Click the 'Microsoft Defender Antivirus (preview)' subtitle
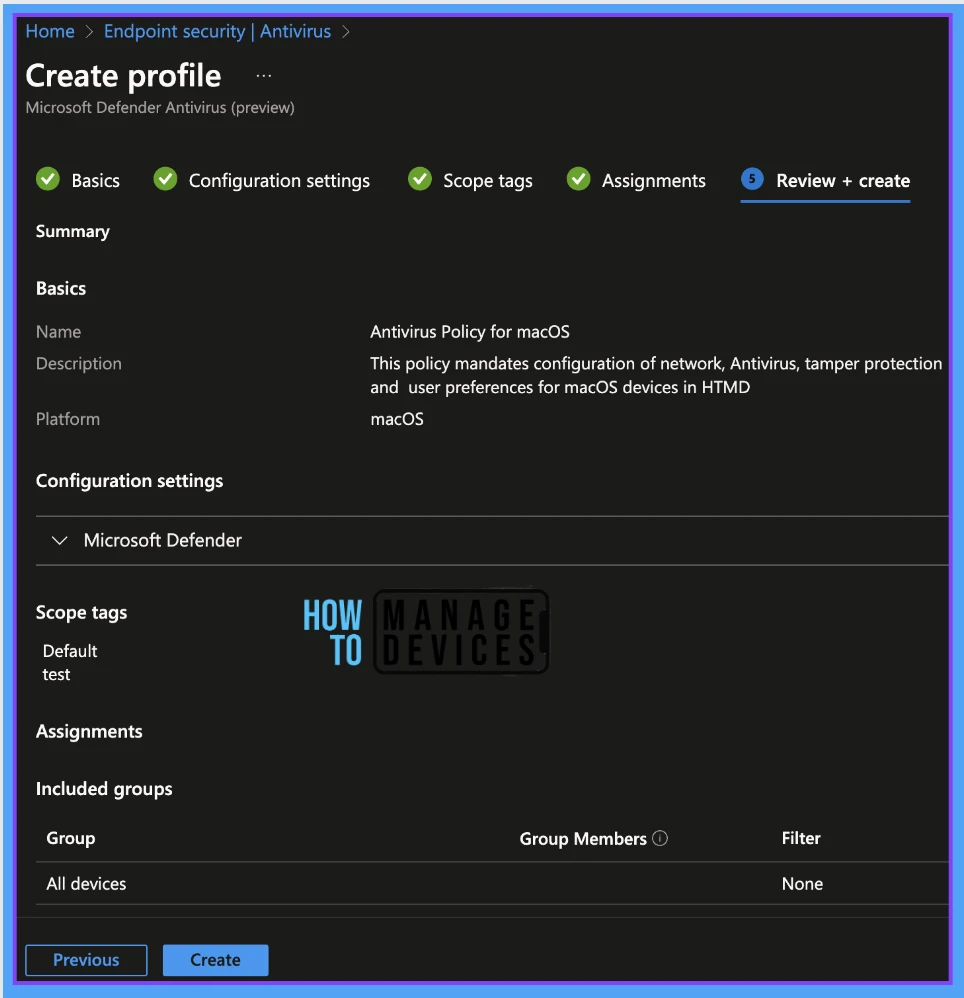 coord(160,108)
